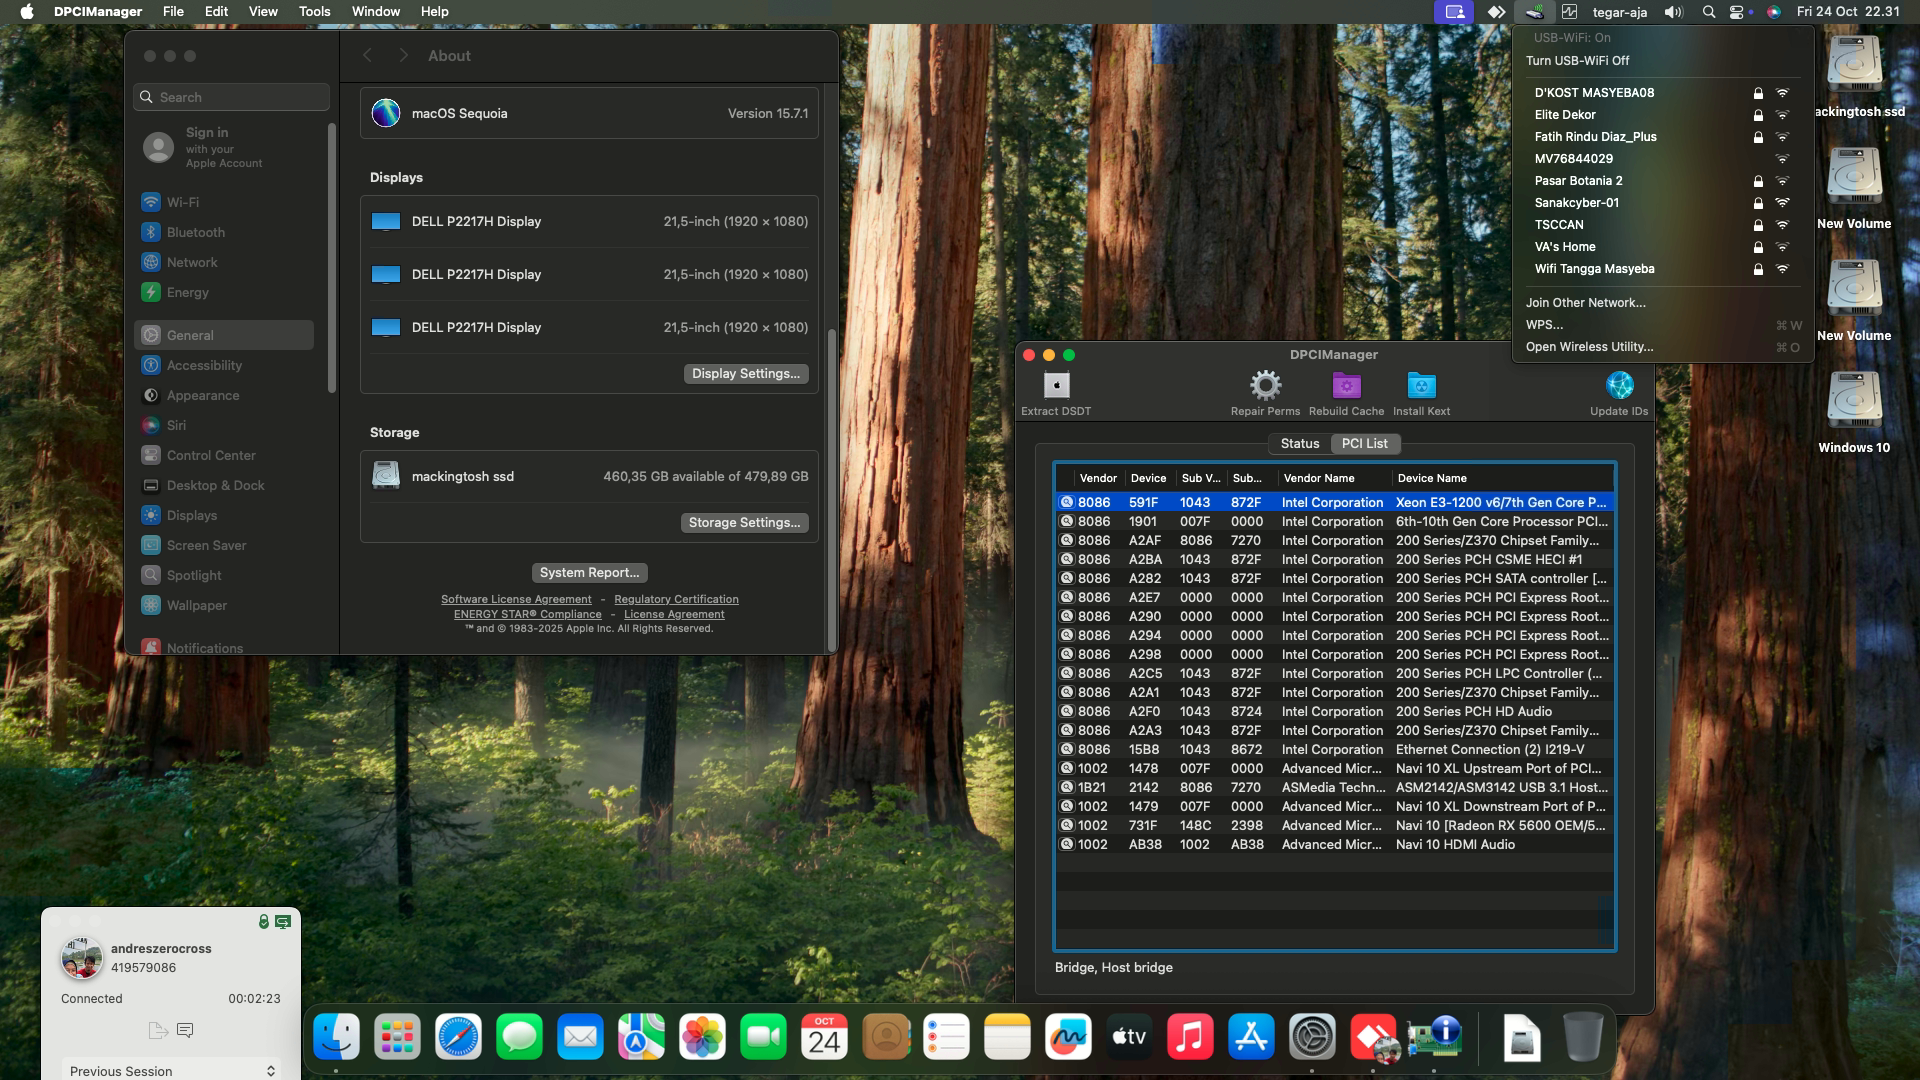The width and height of the screenshot is (1920, 1080).
Task: Open ENERGY STAR Compliance link
Action: (x=528, y=614)
